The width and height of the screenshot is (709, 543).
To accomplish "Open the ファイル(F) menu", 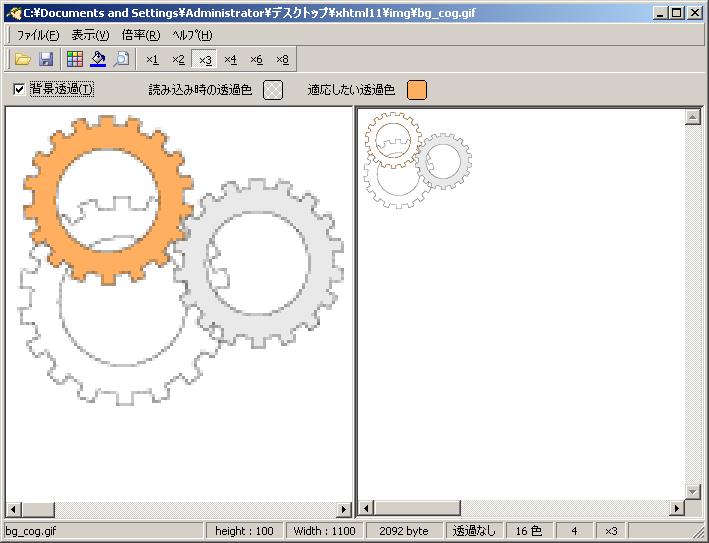I will tap(38, 35).
